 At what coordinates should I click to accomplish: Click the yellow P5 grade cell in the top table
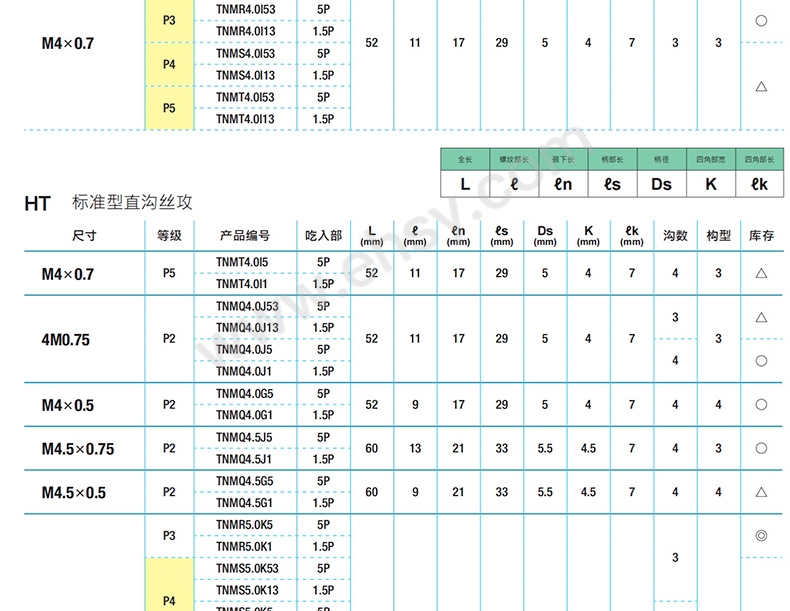(169, 108)
